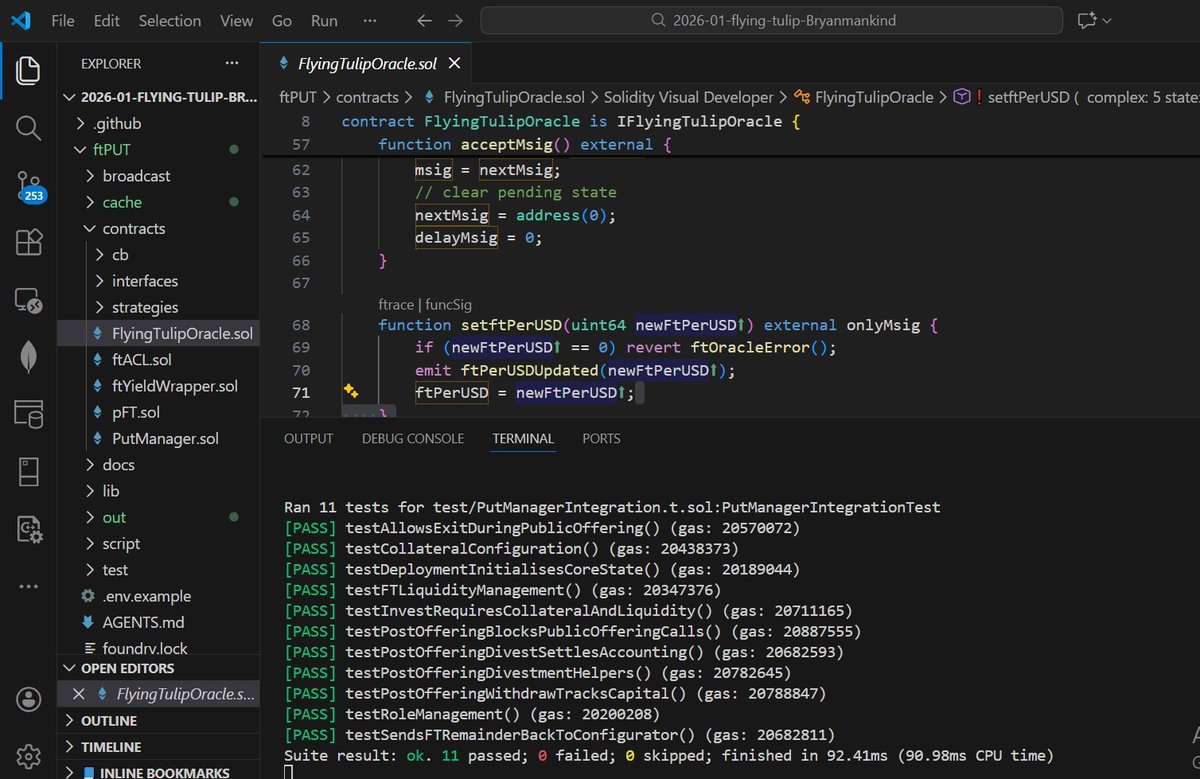Open ftYieldWrapper.sol file
Image resolution: width=1200 pixels, height=779 pixels.
157,386
